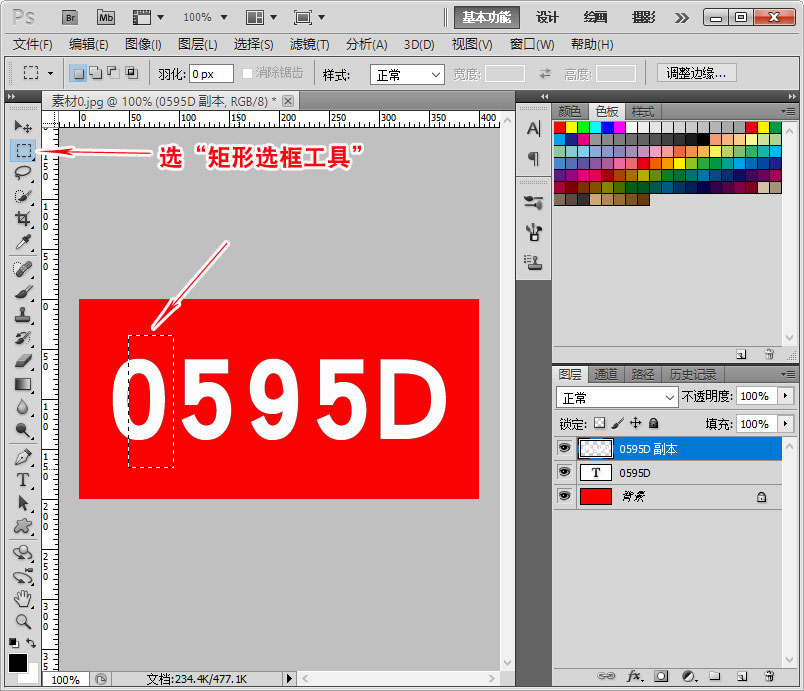804x691 pixels.
Task: Switch to 基本功能 workspace
Action: pyautogui.click(x=487, y=17)
